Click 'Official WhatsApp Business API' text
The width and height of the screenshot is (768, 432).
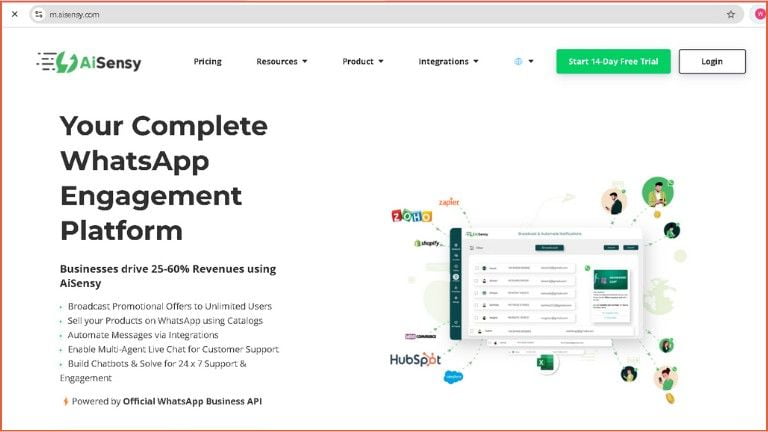pos(192,401)
